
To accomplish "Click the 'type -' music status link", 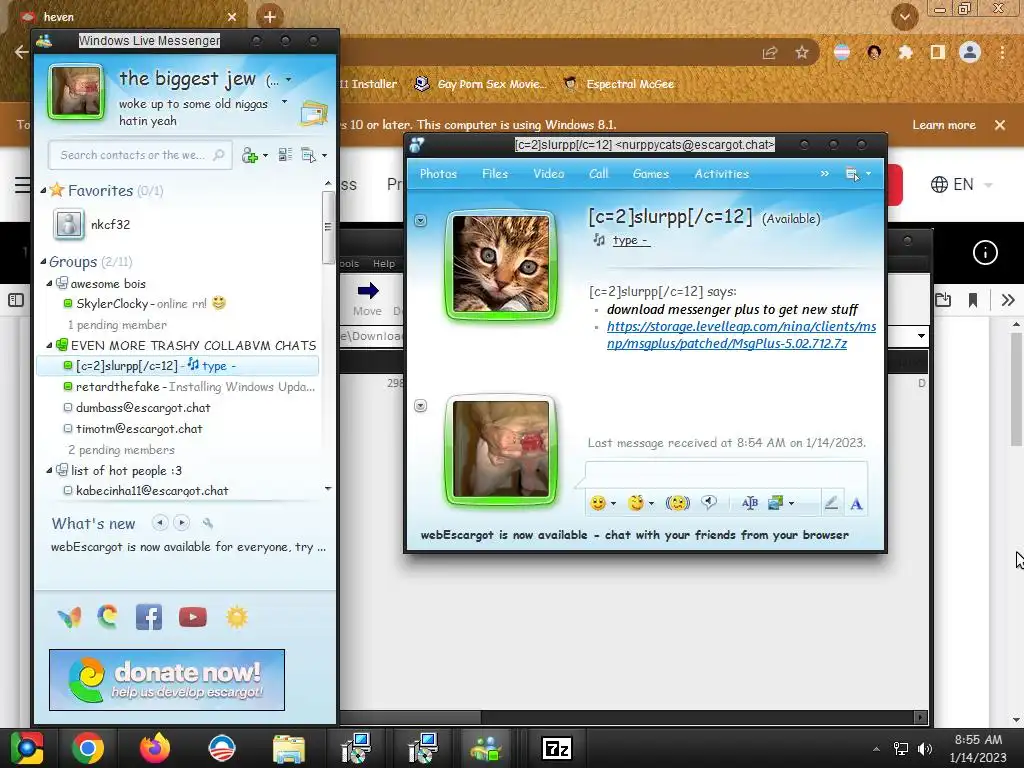I will pos(630,240).
